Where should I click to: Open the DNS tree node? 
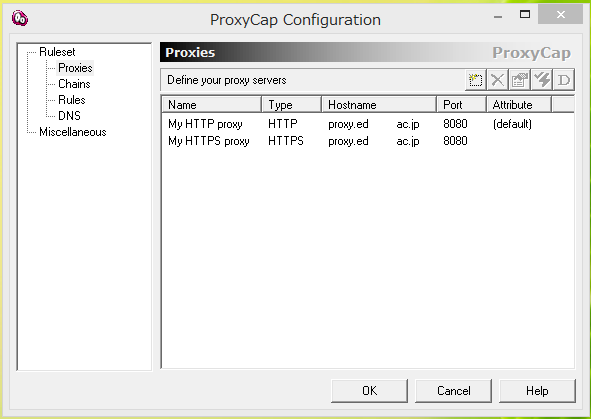click(x=69, y=115)
